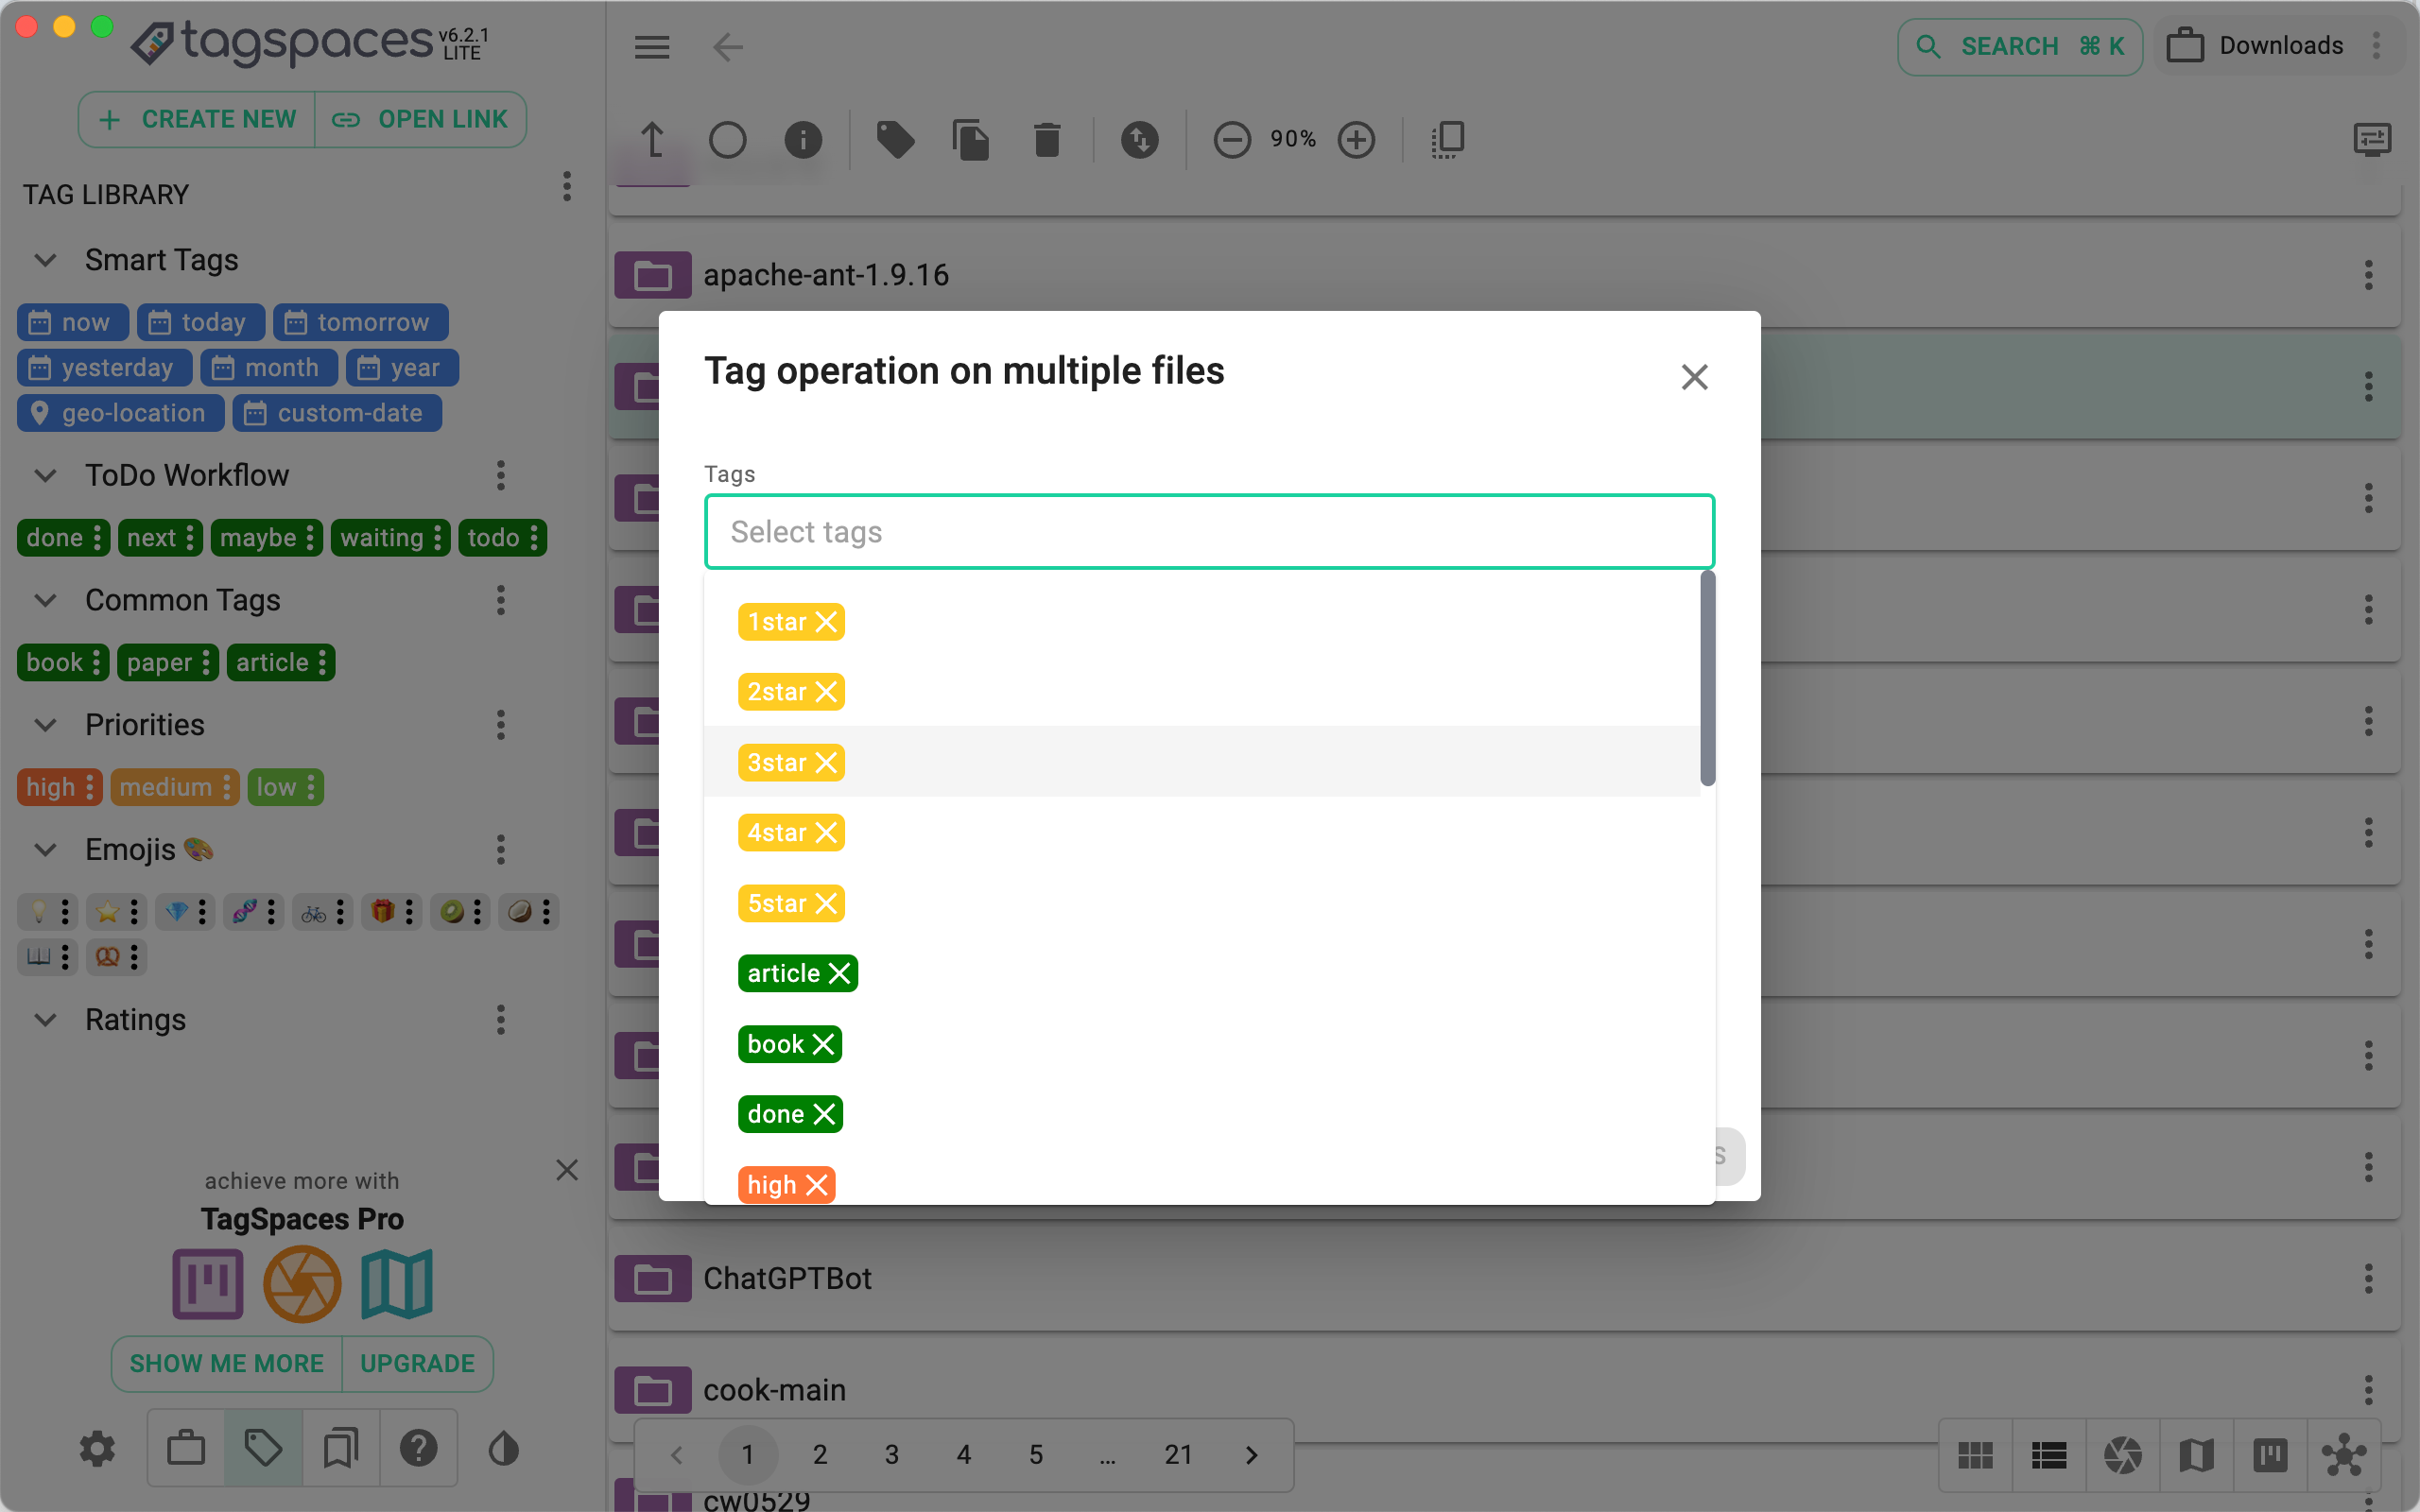
Task: Toggle the select-all circle icon
Action: click(x=727, y=139)
